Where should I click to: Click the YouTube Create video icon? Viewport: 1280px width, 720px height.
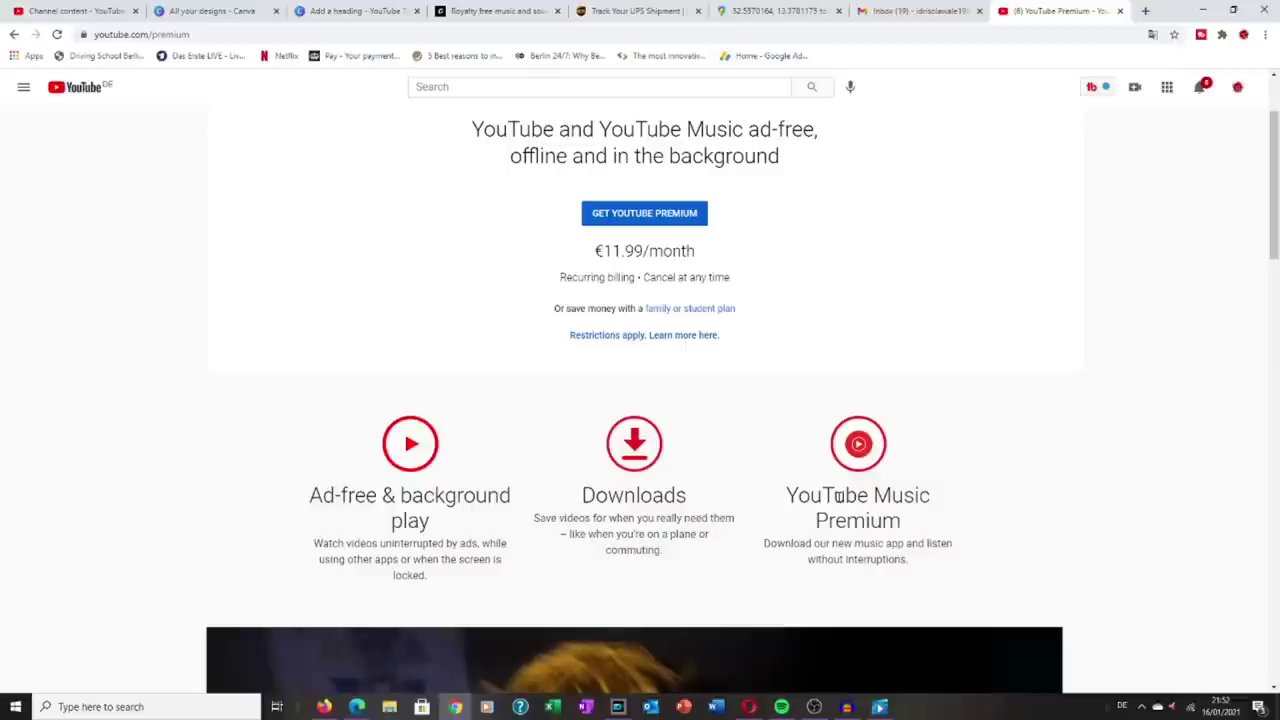coord(1134,86)
